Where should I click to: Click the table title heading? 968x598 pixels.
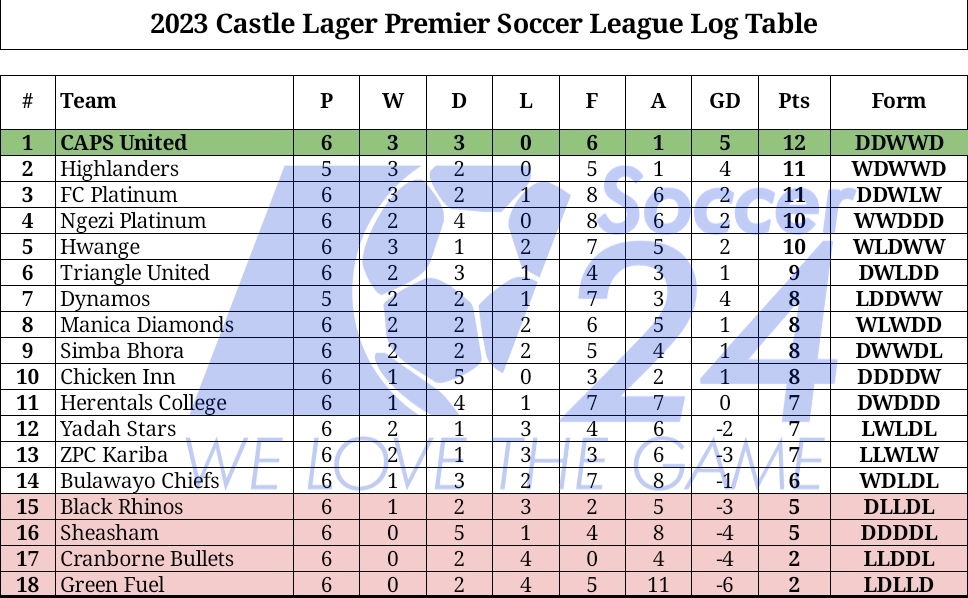coord(484,24)
